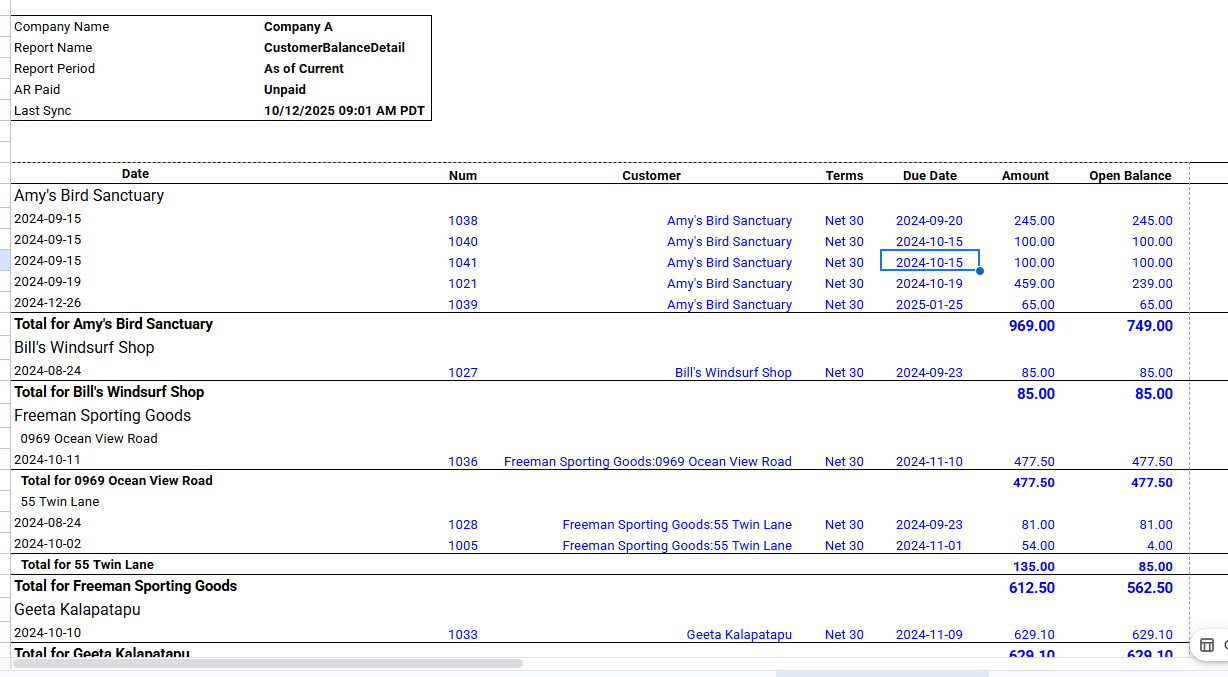Select the 'Due Date' column header

pyautogui.click(x=930, y=175)
